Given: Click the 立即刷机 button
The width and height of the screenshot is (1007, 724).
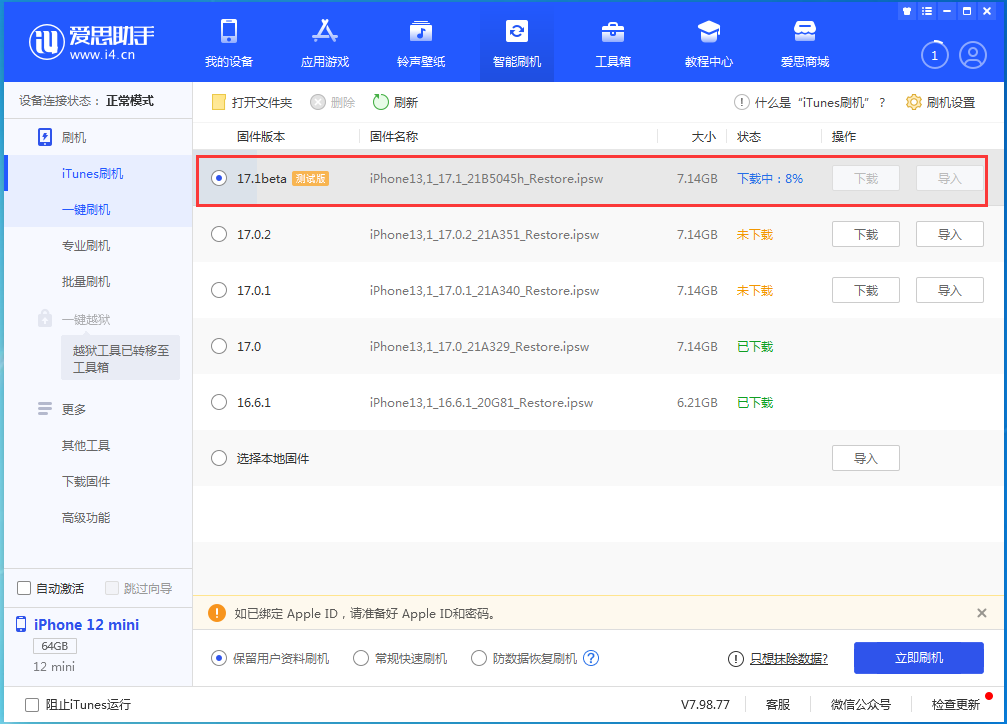Looking at the screenshot, I should (x=918, y=658).
